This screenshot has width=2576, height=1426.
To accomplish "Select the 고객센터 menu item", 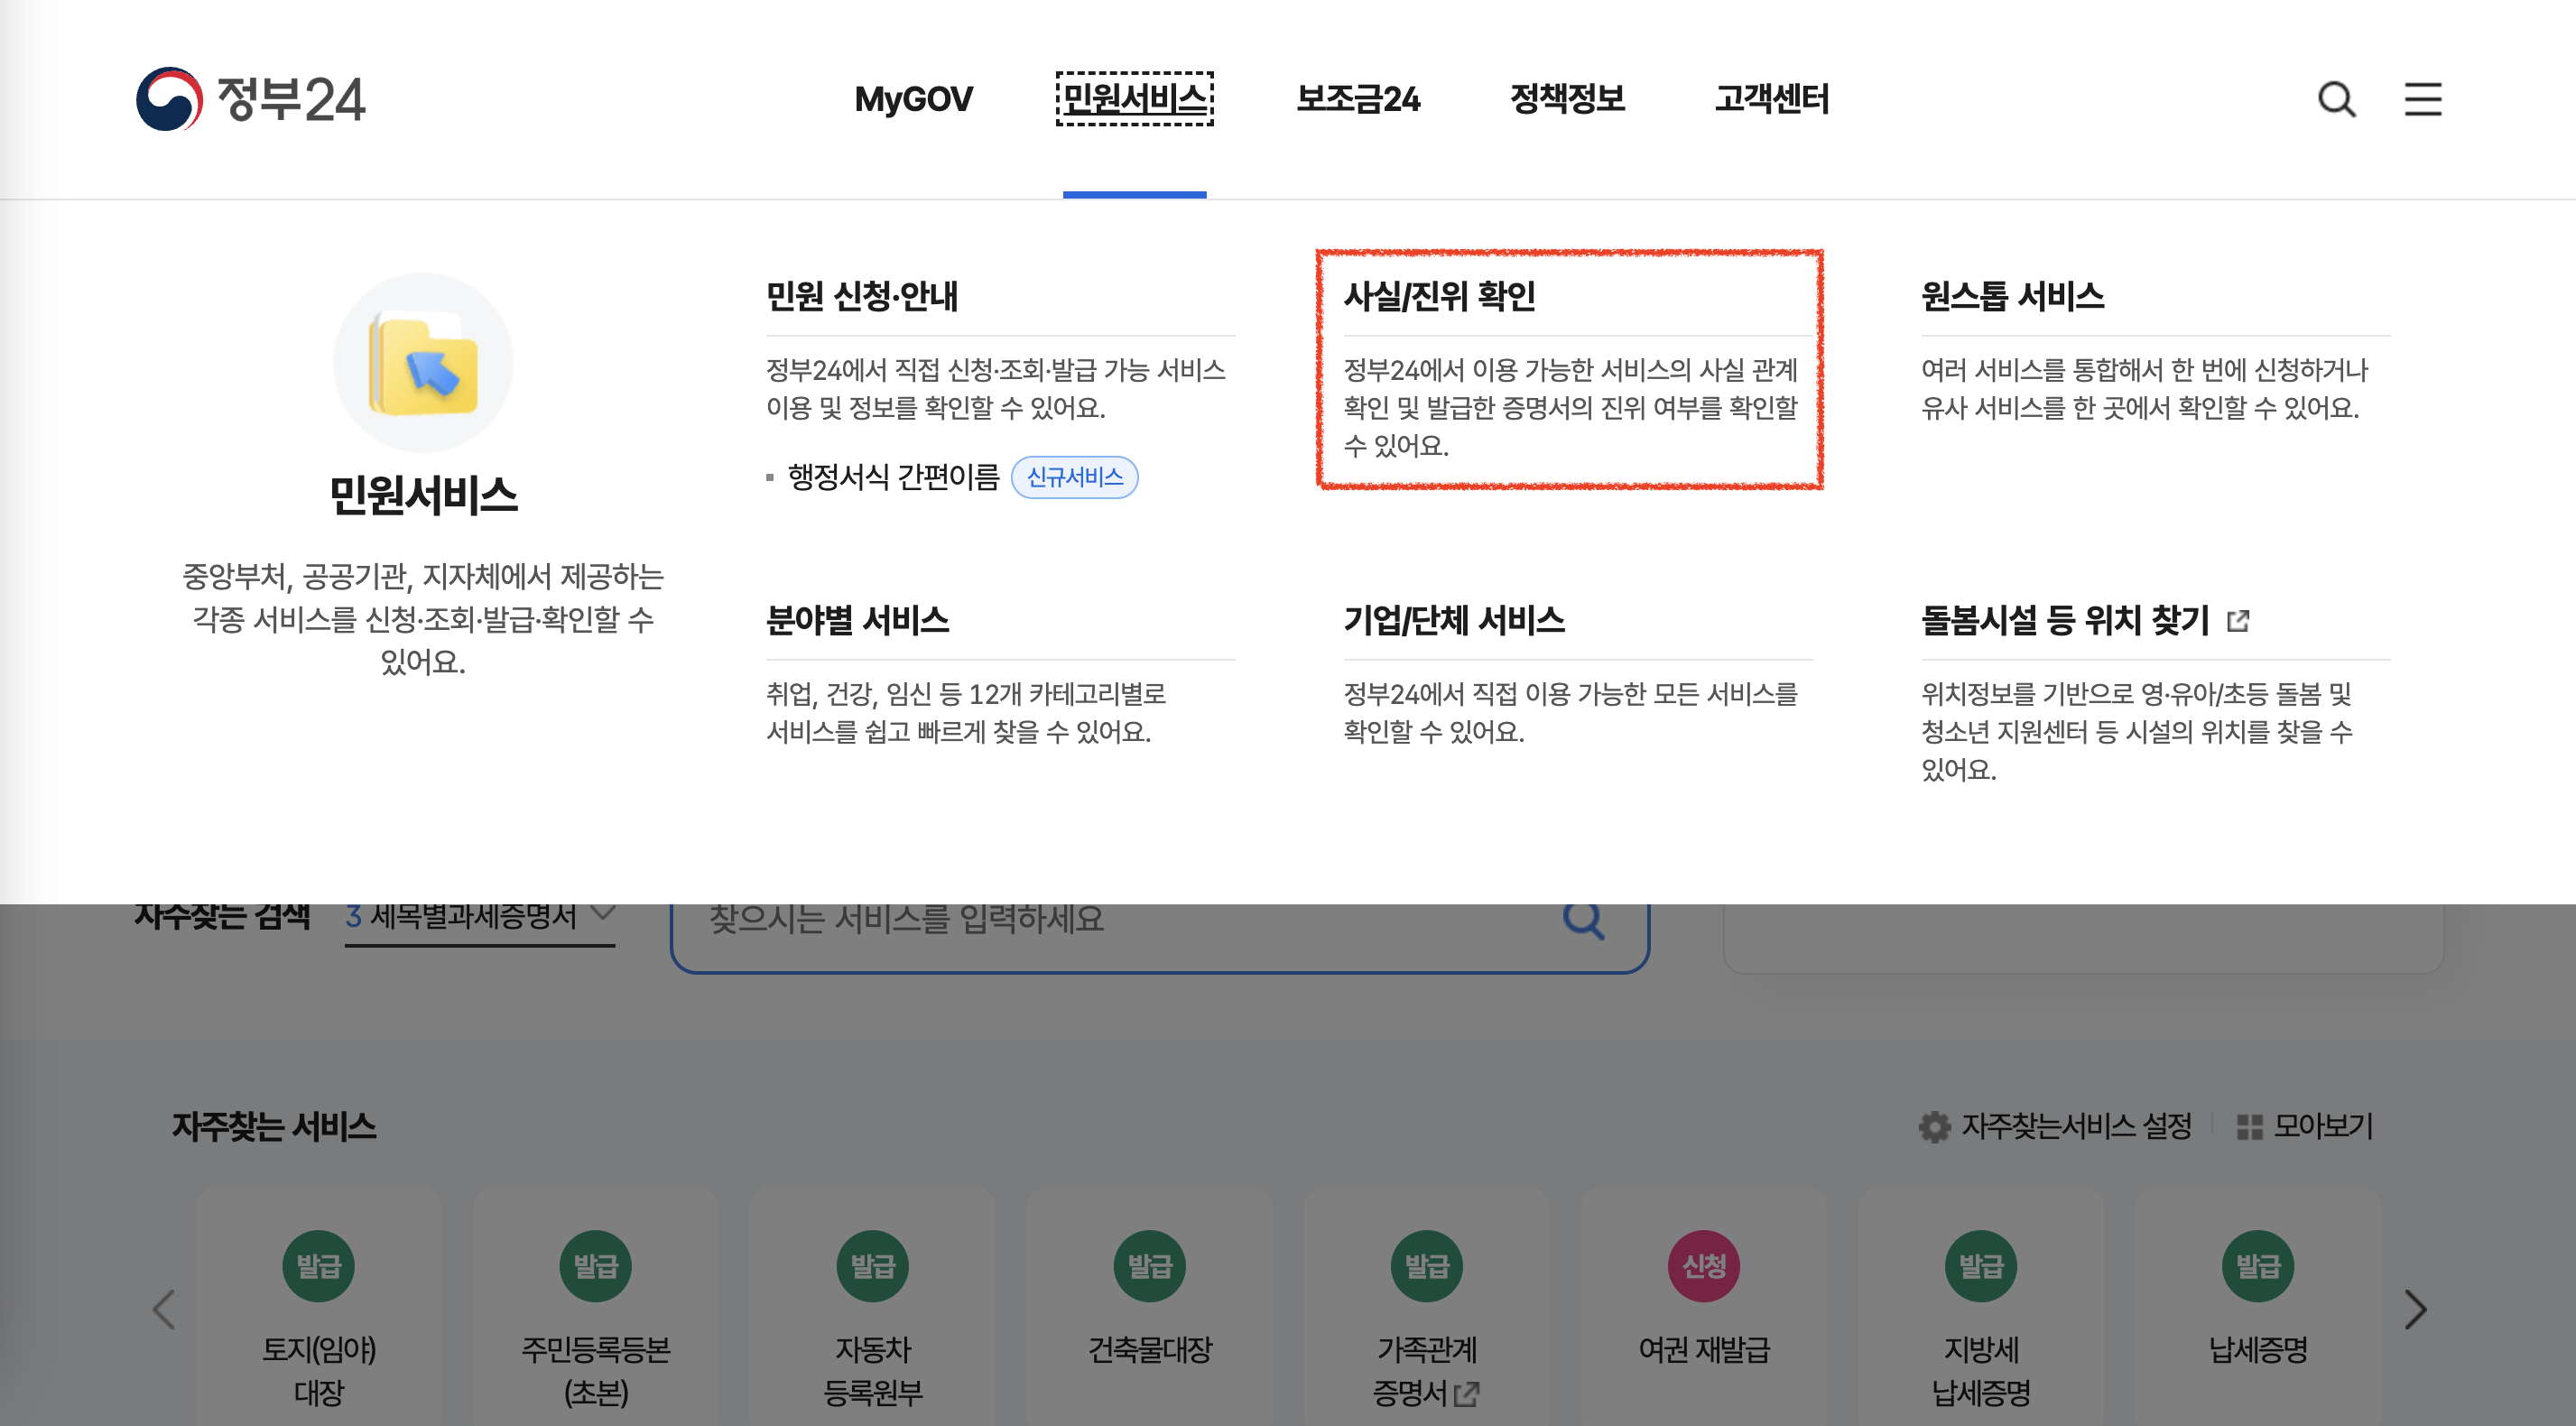I will pyautogui.click(x=1771, y=99).
